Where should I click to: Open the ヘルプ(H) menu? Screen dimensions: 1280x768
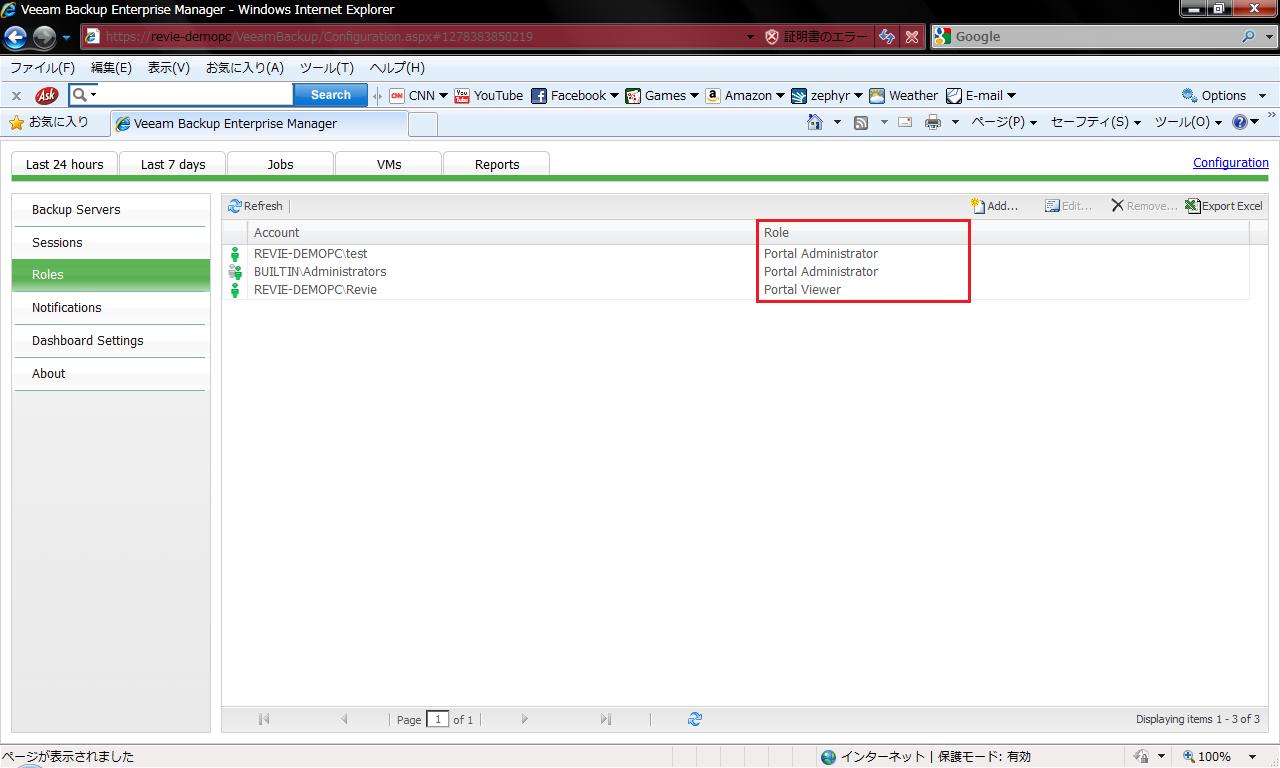click(397, 68)
